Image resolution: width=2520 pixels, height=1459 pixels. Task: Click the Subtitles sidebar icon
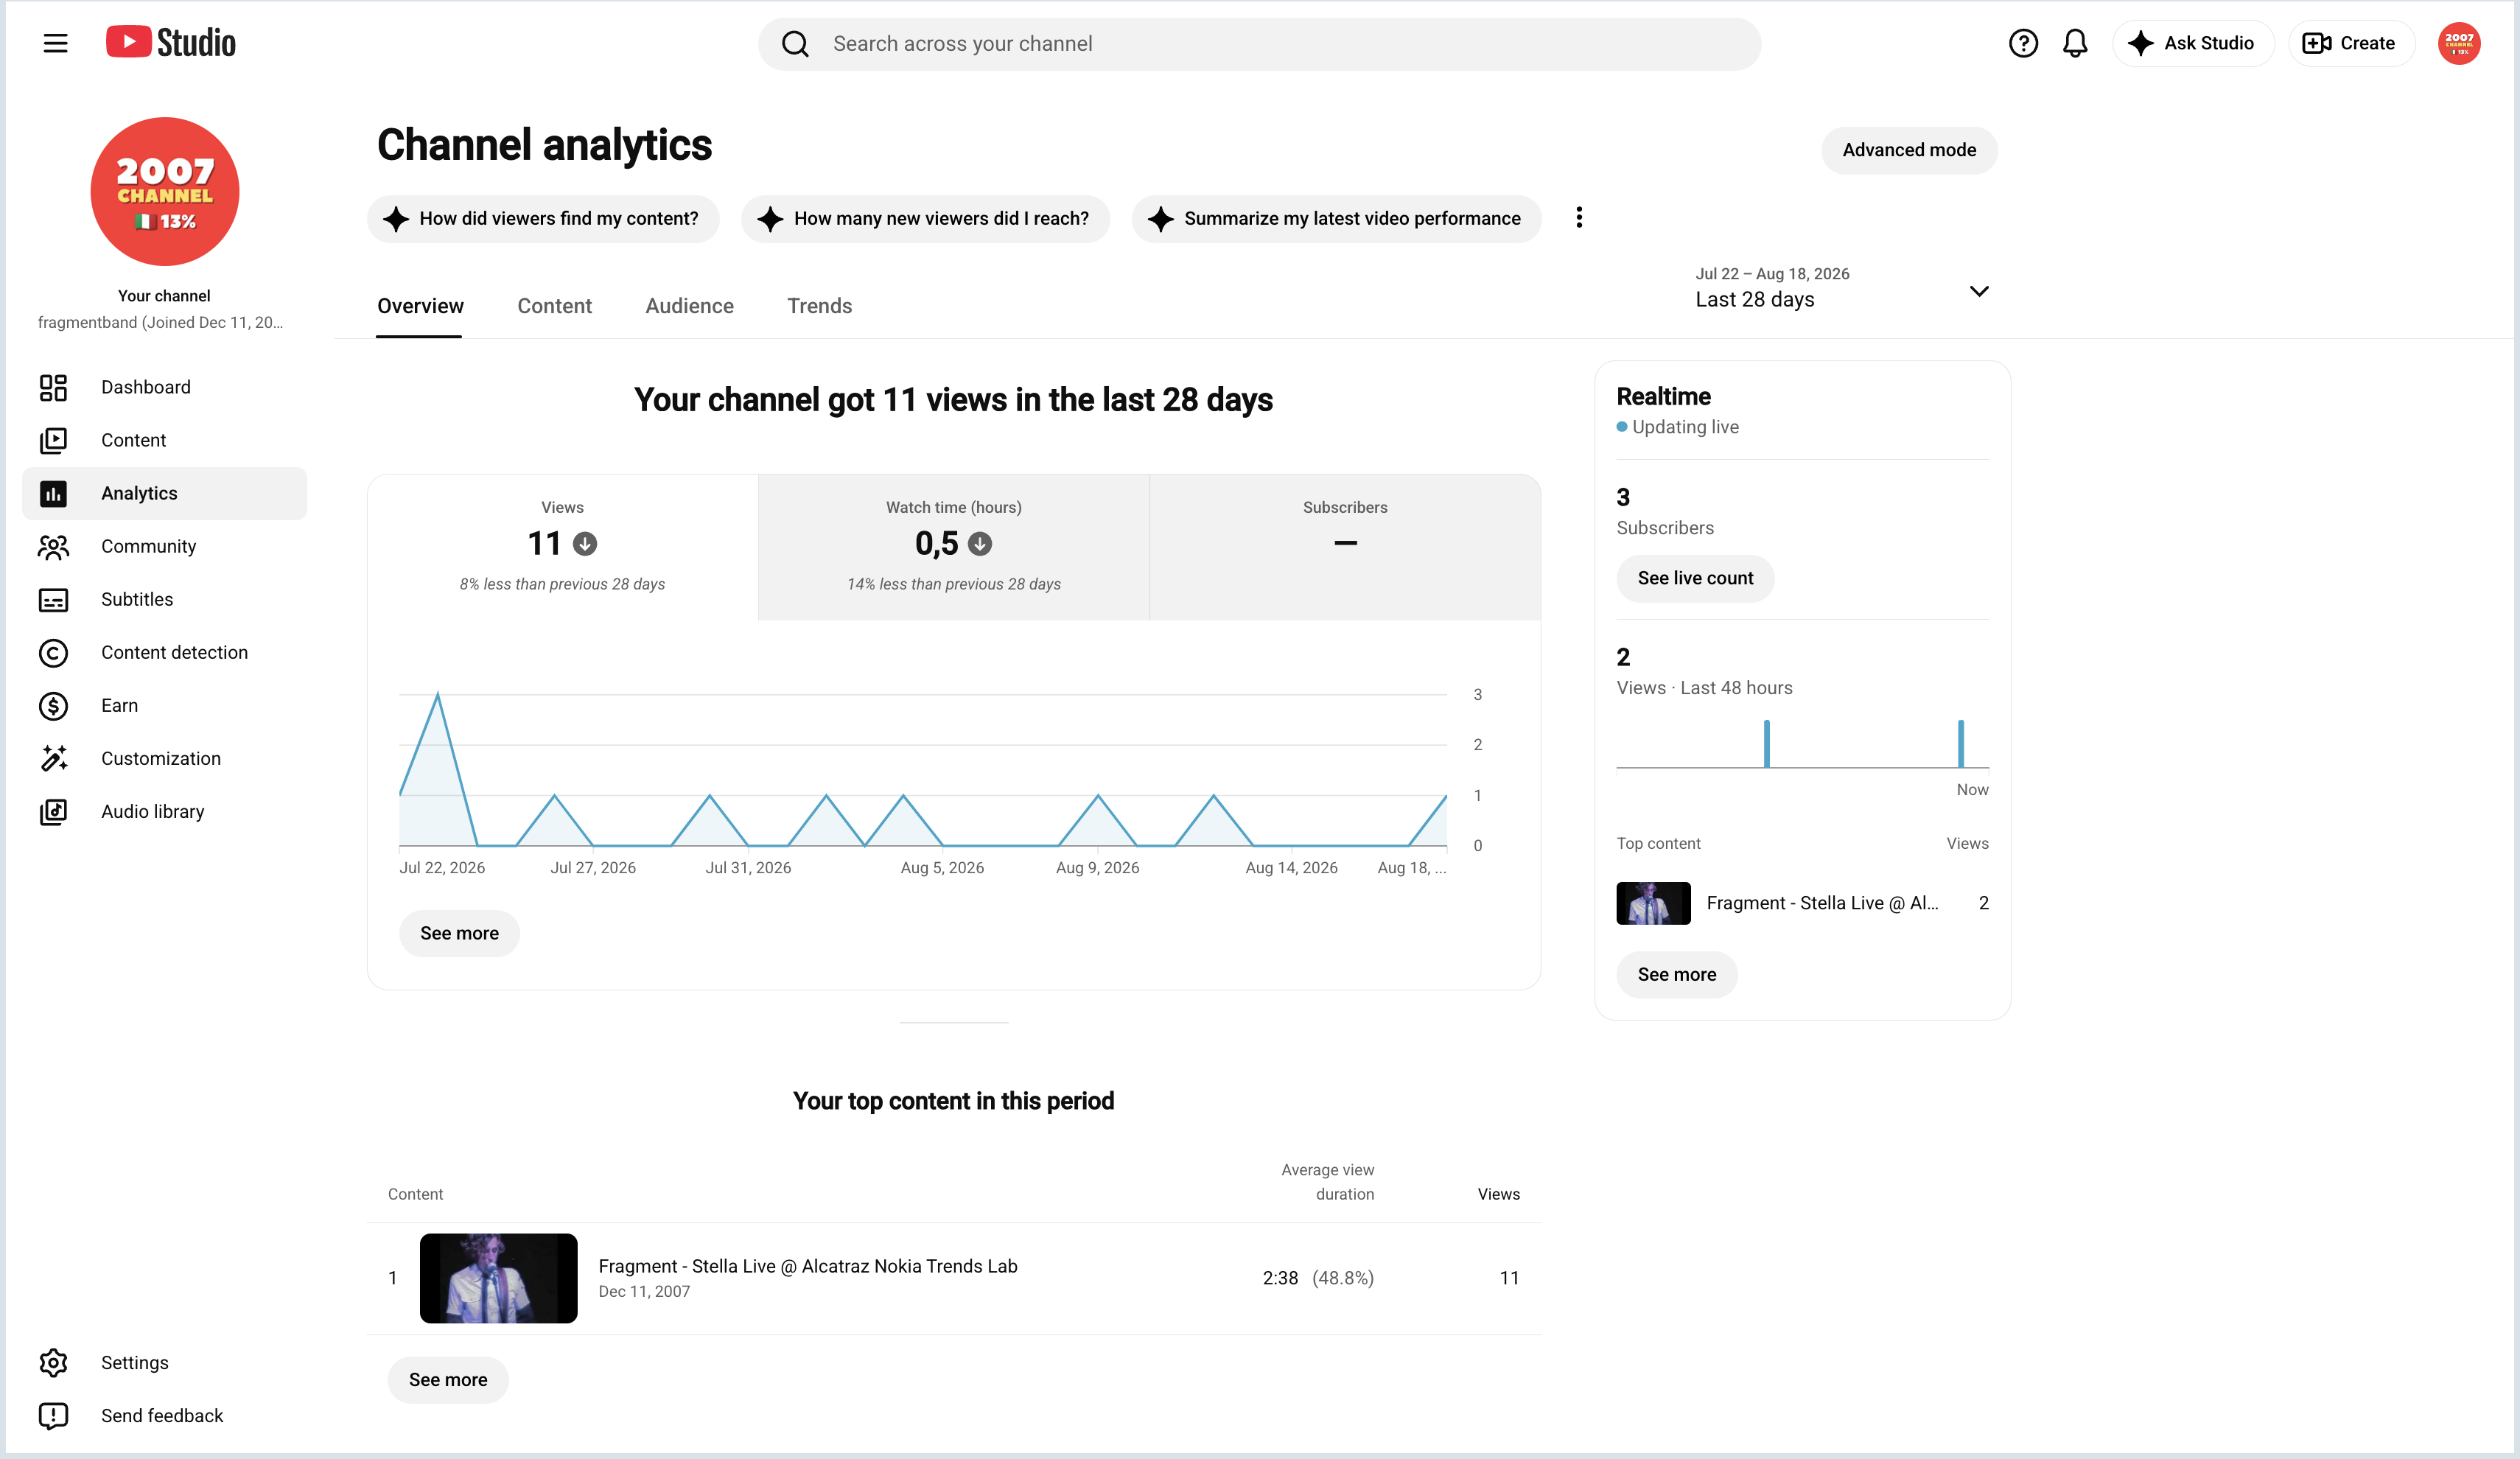tap(53, 599)
